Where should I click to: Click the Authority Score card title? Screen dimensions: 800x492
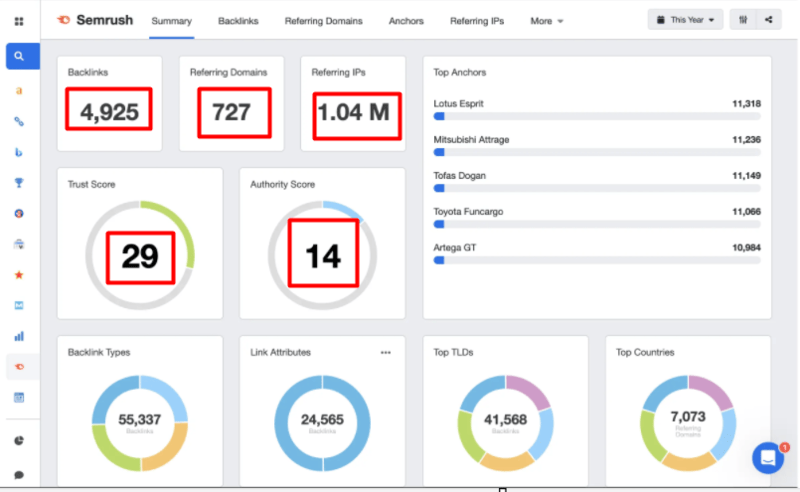click(x=283, y=184)
